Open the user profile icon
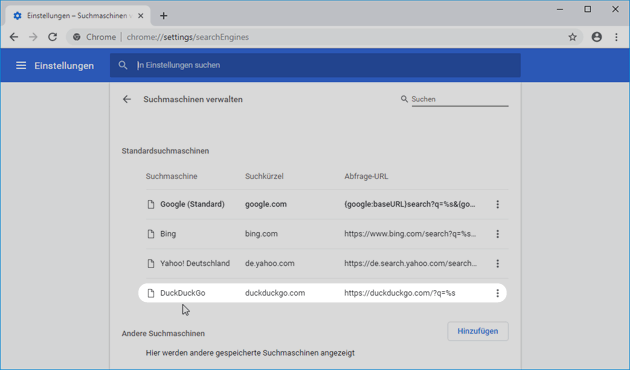This screenshot has height=370, width=630. (x=597, y=37)
